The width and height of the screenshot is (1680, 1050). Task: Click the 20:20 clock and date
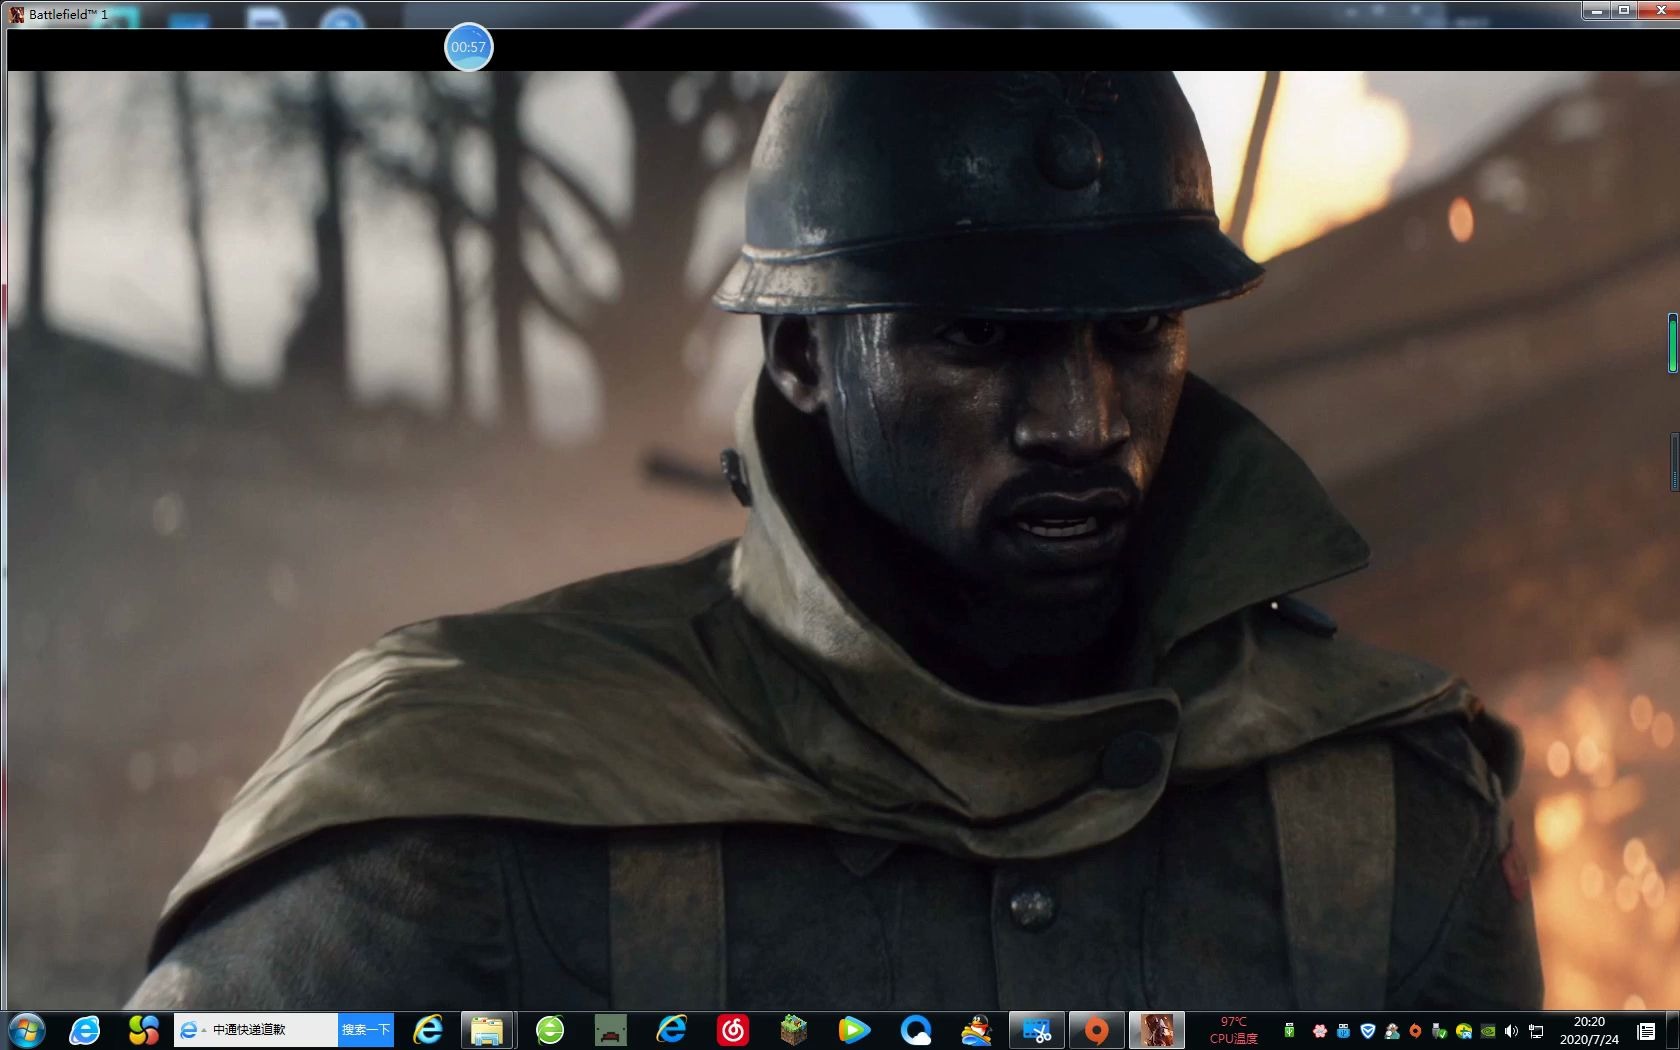pos(1589,1030)
